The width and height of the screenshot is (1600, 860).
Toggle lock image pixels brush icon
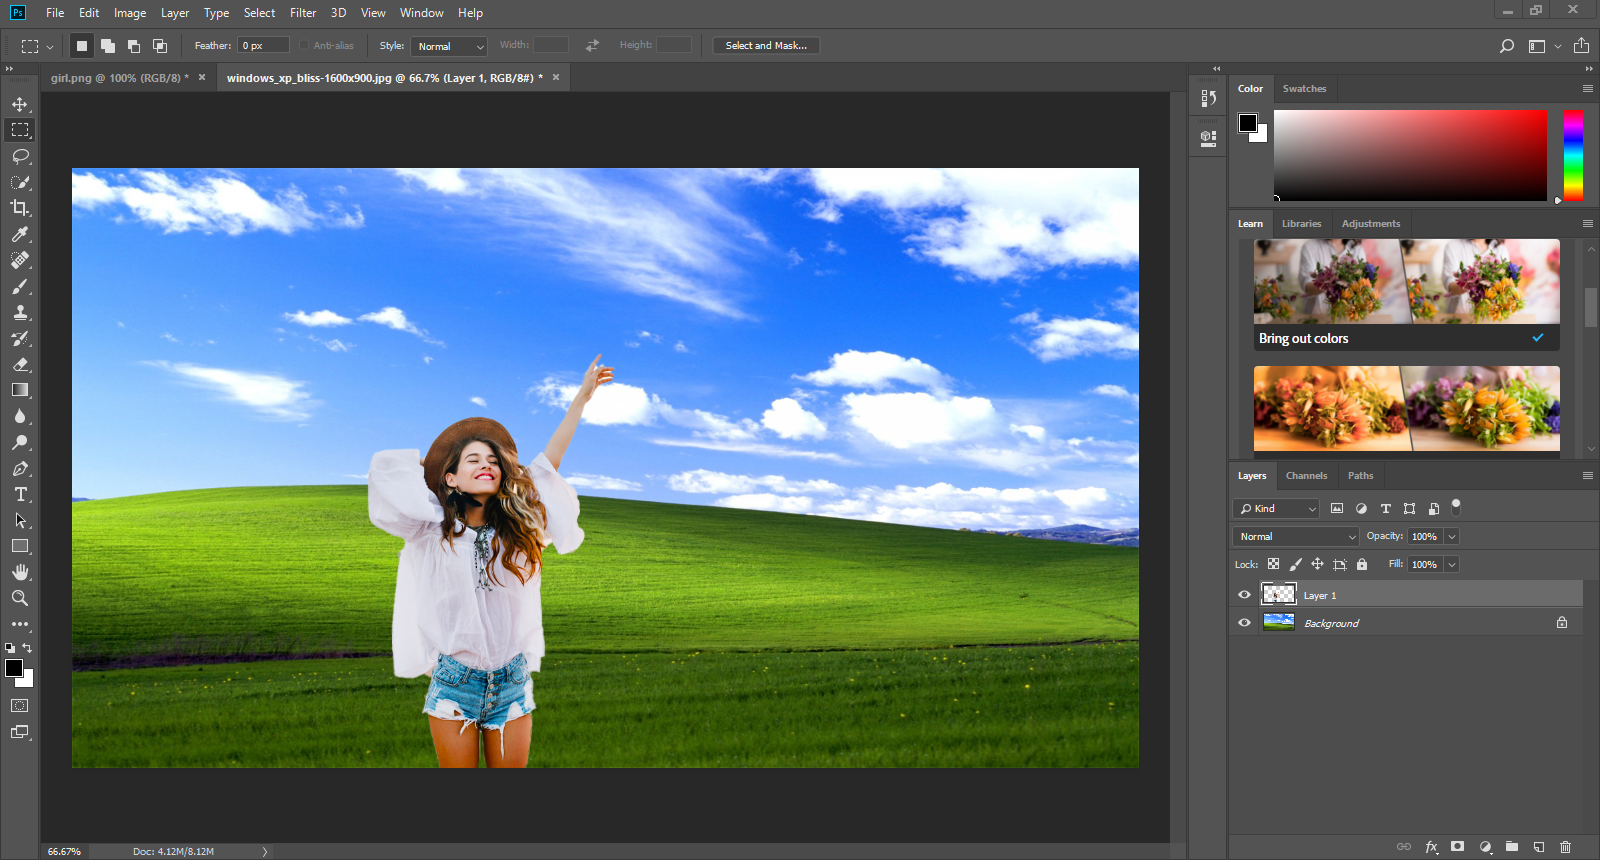click(x=1295, y=564)
